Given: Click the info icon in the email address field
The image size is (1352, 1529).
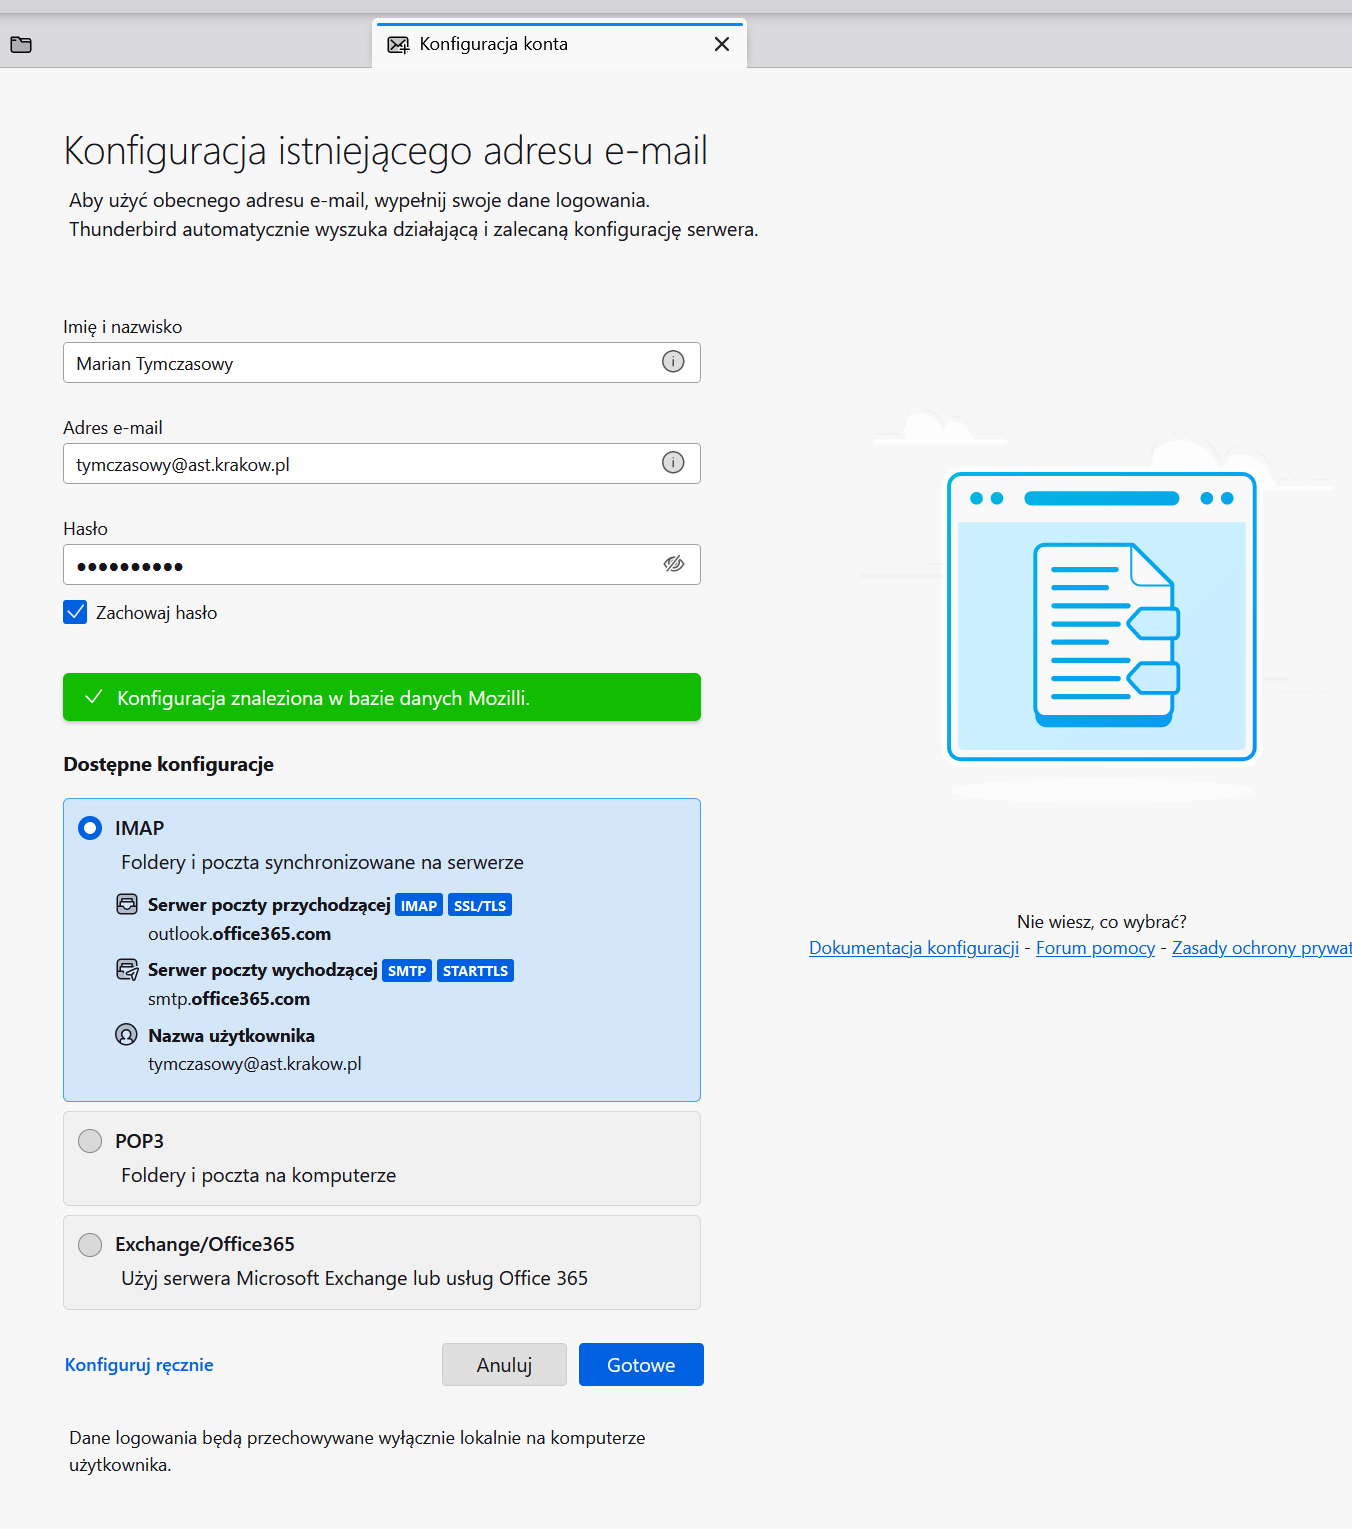Looking at the screenshot, I should tap(673, 462).
